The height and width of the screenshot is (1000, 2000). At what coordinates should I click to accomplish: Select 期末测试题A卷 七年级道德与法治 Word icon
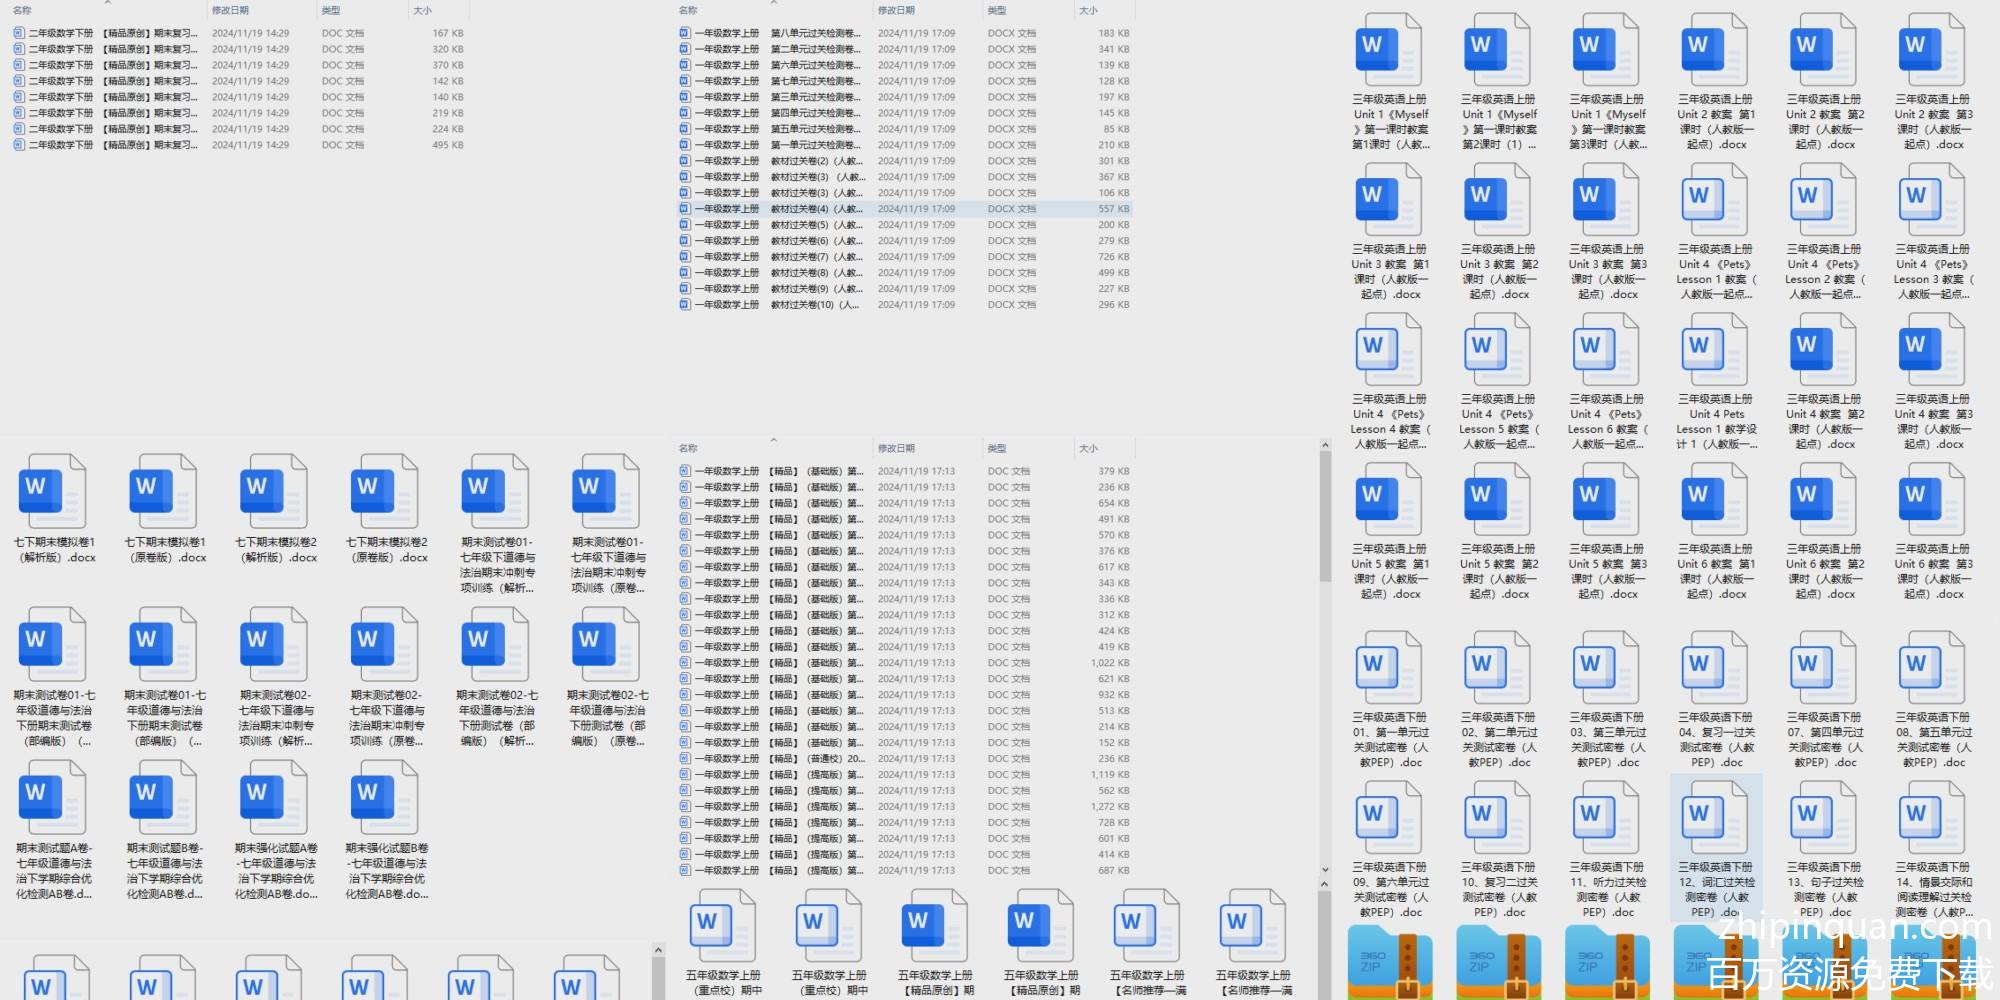52,797
